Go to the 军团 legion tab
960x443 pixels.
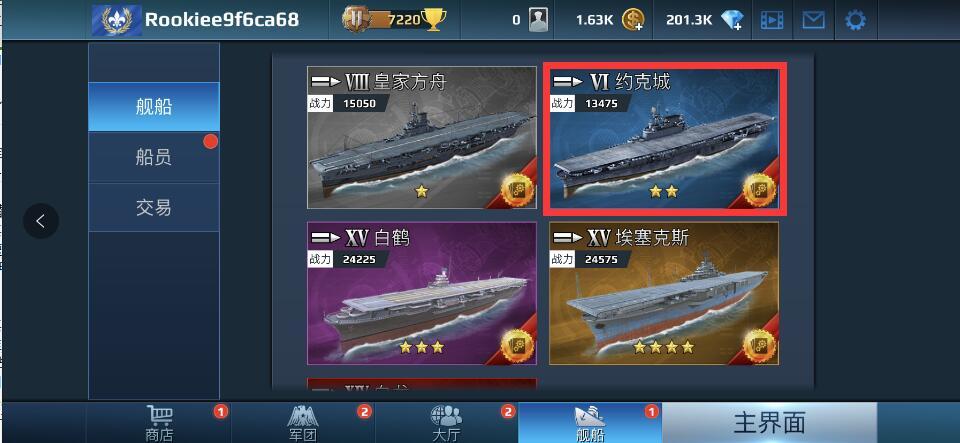click(303, 423)
